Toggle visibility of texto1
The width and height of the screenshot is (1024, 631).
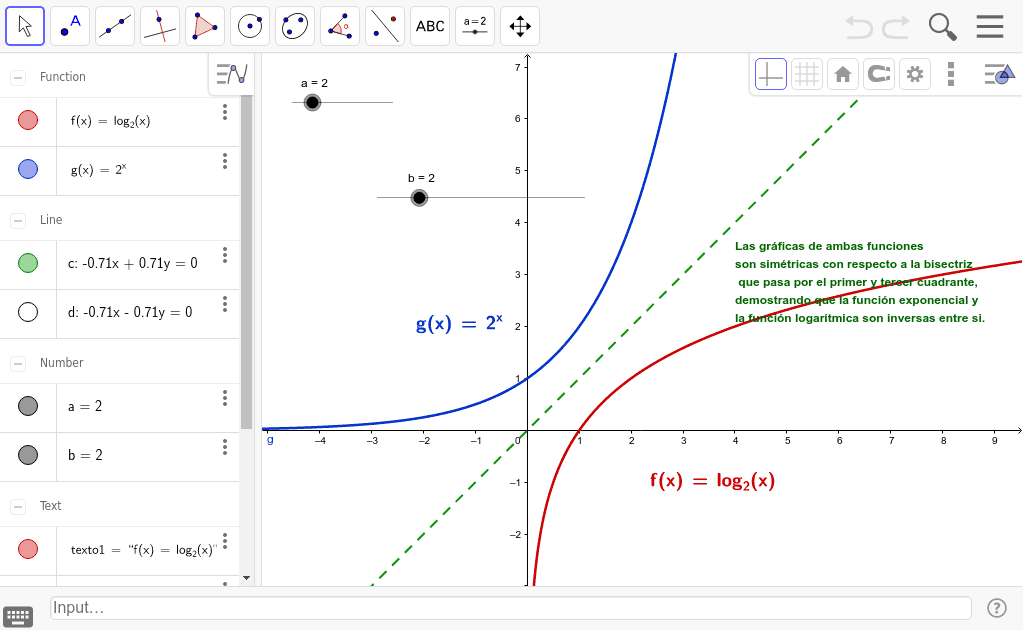pyautogui.click(x=28, y=549)
